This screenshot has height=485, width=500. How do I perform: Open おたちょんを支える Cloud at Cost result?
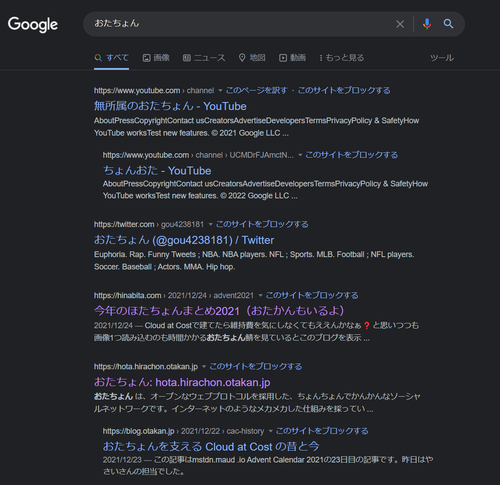[211, 446]
